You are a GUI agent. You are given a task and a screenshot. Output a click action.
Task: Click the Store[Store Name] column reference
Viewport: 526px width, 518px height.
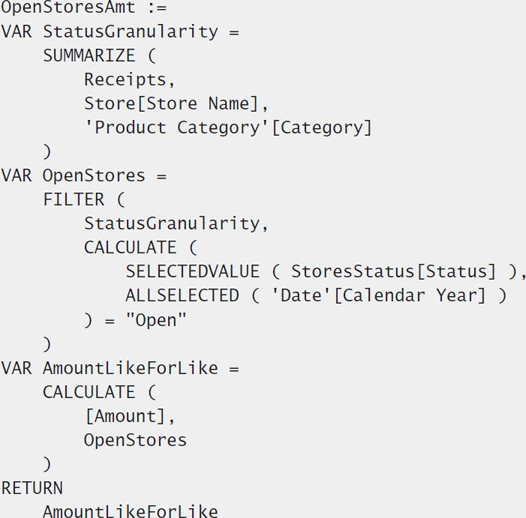pyautogui.click(x=171, y=104)
